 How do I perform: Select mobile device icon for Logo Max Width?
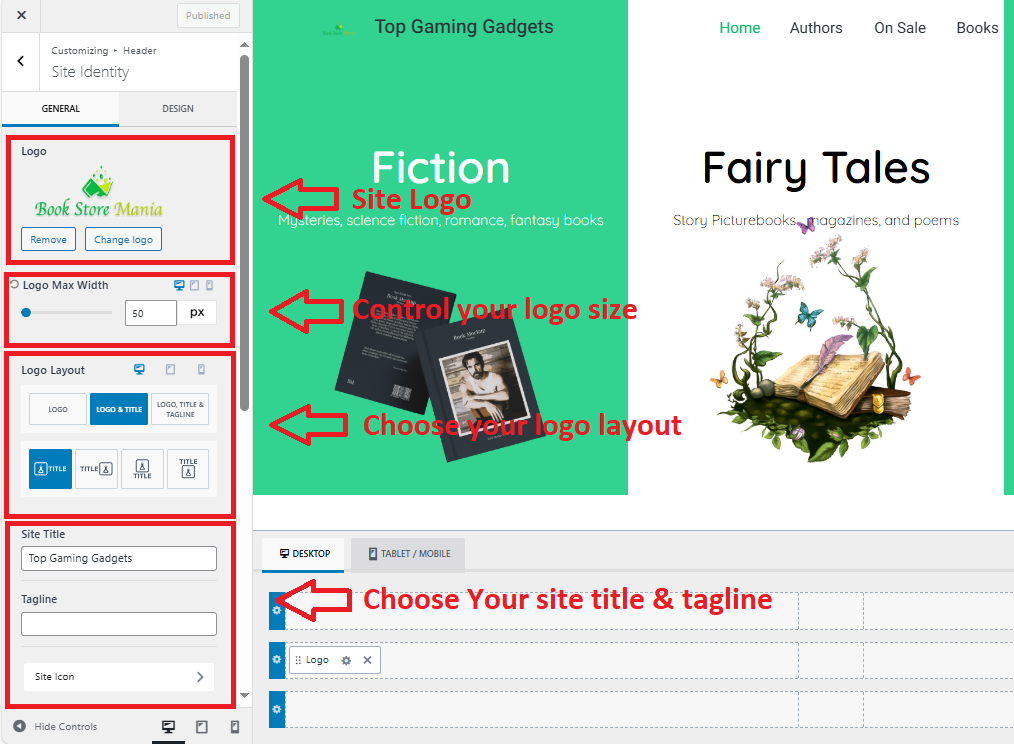[x=209, y=285]
